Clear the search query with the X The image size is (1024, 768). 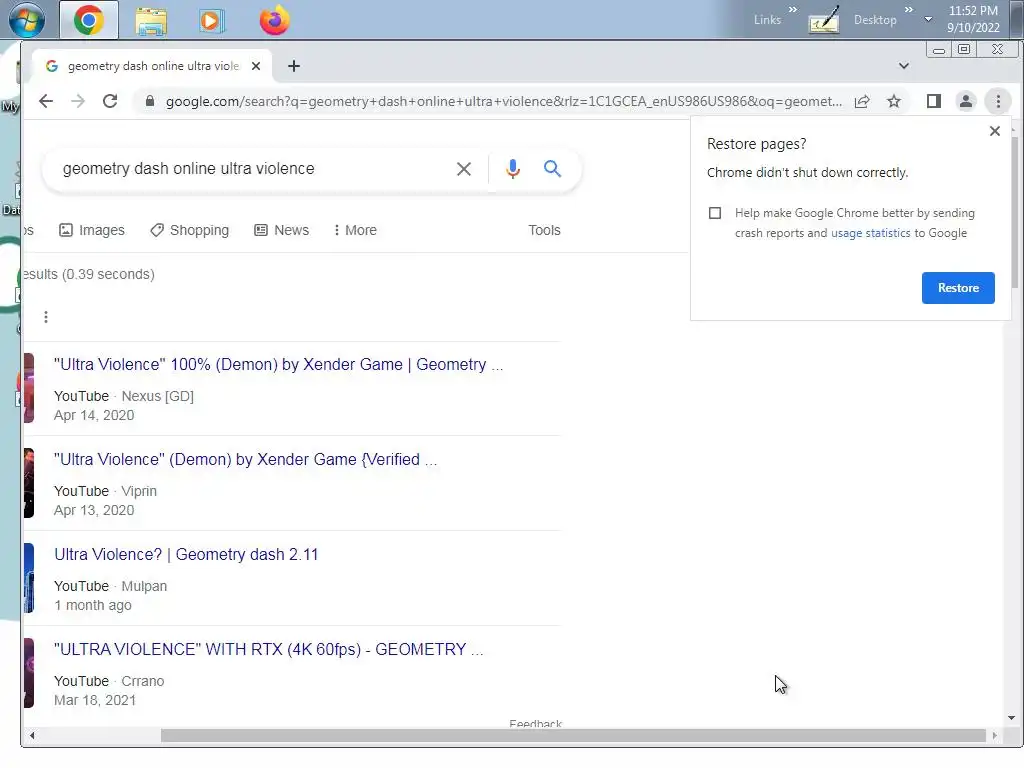(464, 169)
